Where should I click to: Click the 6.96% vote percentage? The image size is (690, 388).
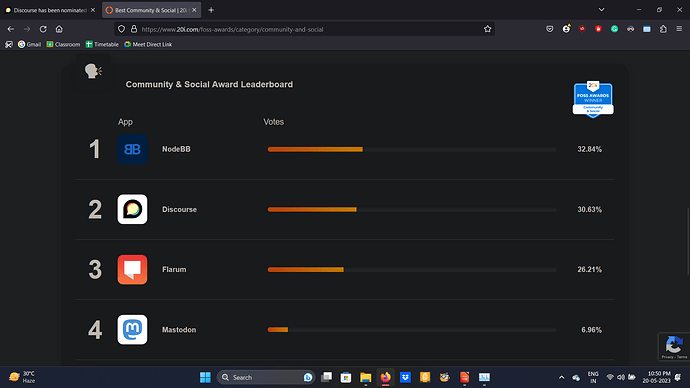(591, 329)
